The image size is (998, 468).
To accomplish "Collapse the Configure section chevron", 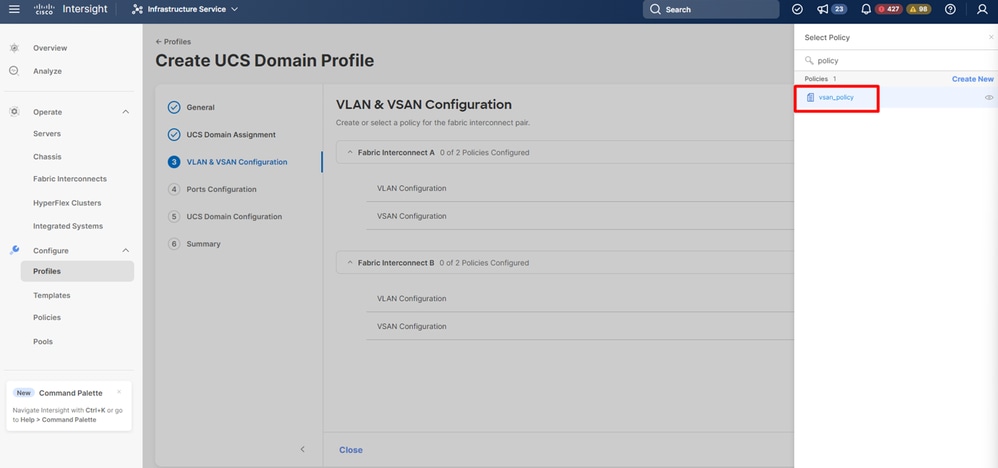I will point(125,250).
